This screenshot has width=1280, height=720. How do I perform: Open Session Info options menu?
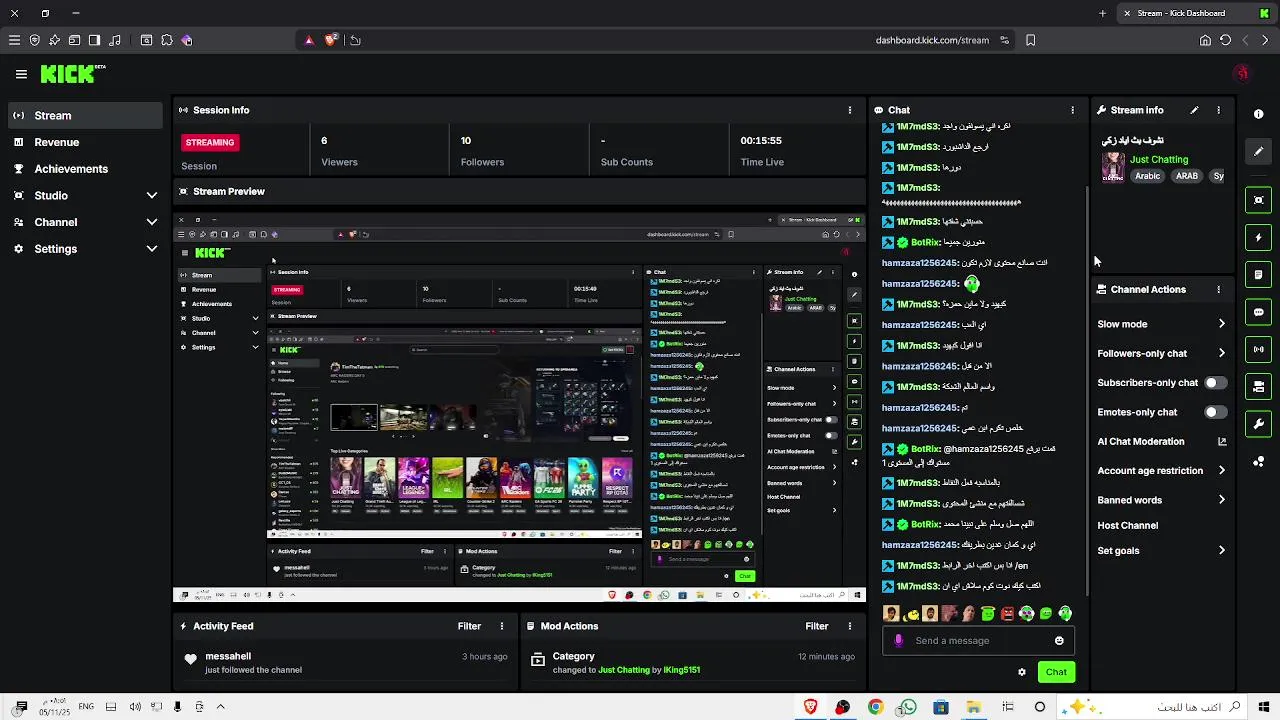850,110
